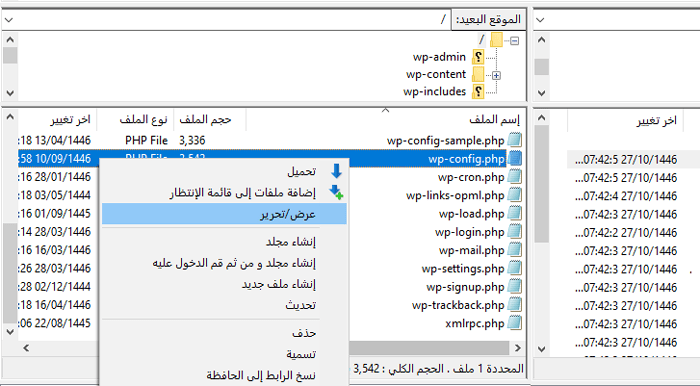Click the الموقع البعيد label

488,20
